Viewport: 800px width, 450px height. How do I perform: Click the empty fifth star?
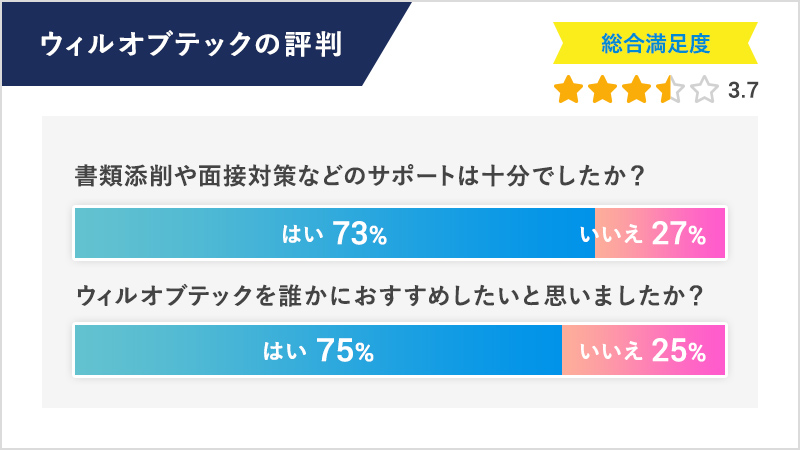[x=705, y=90]
